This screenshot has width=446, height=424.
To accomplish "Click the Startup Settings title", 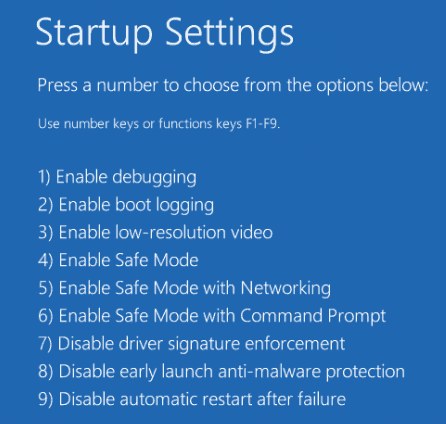I will [x=164, y=33].
